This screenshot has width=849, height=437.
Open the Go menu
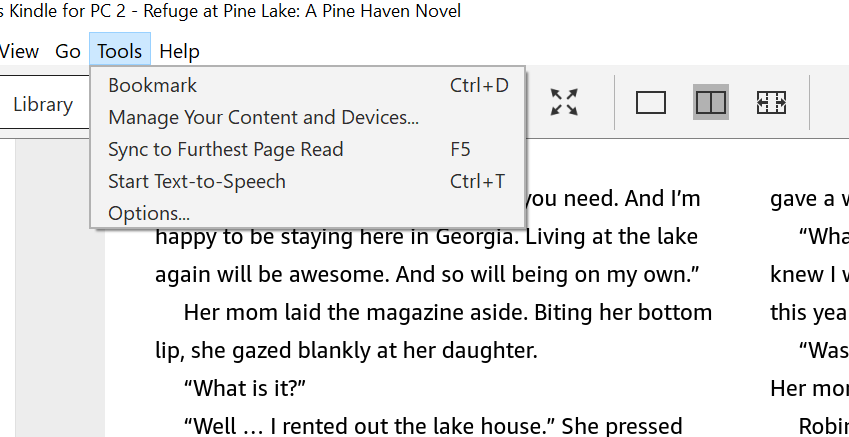pos(68,51)
